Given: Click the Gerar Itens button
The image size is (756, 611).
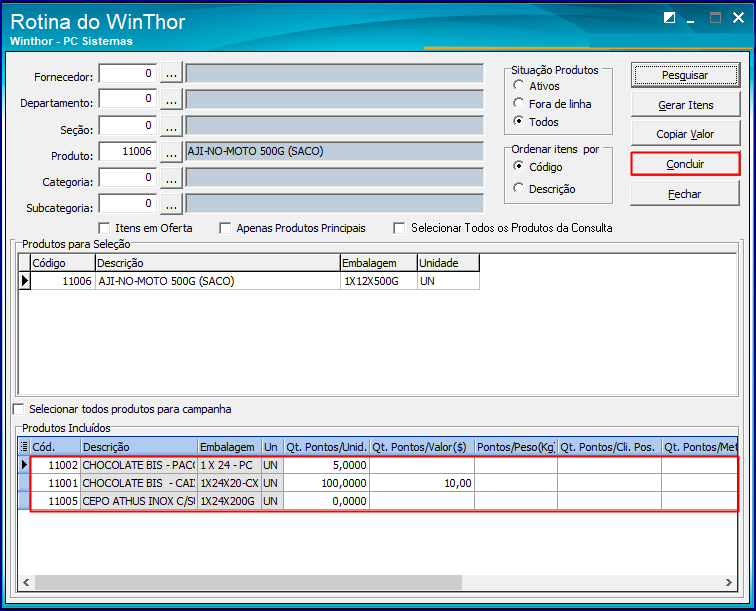Looking at the screenshot, I should click(x=685, y=105).
